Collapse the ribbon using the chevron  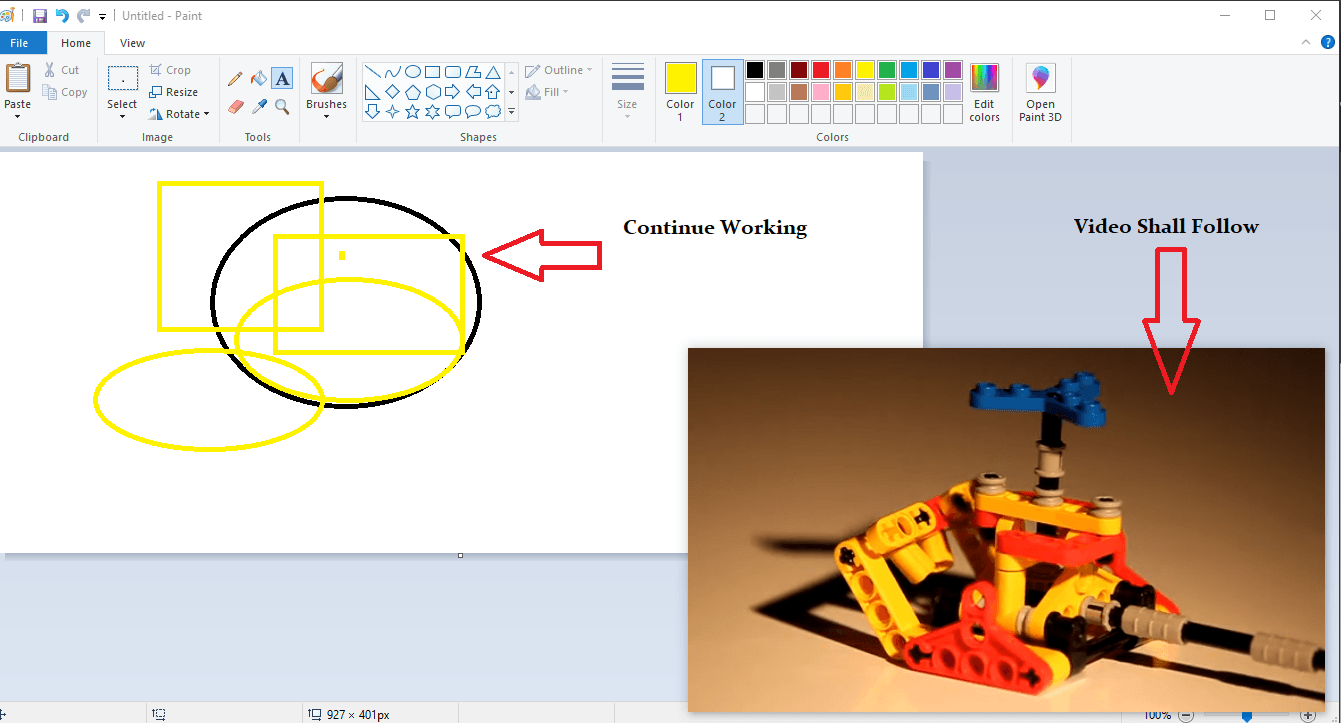(1306, 43)
